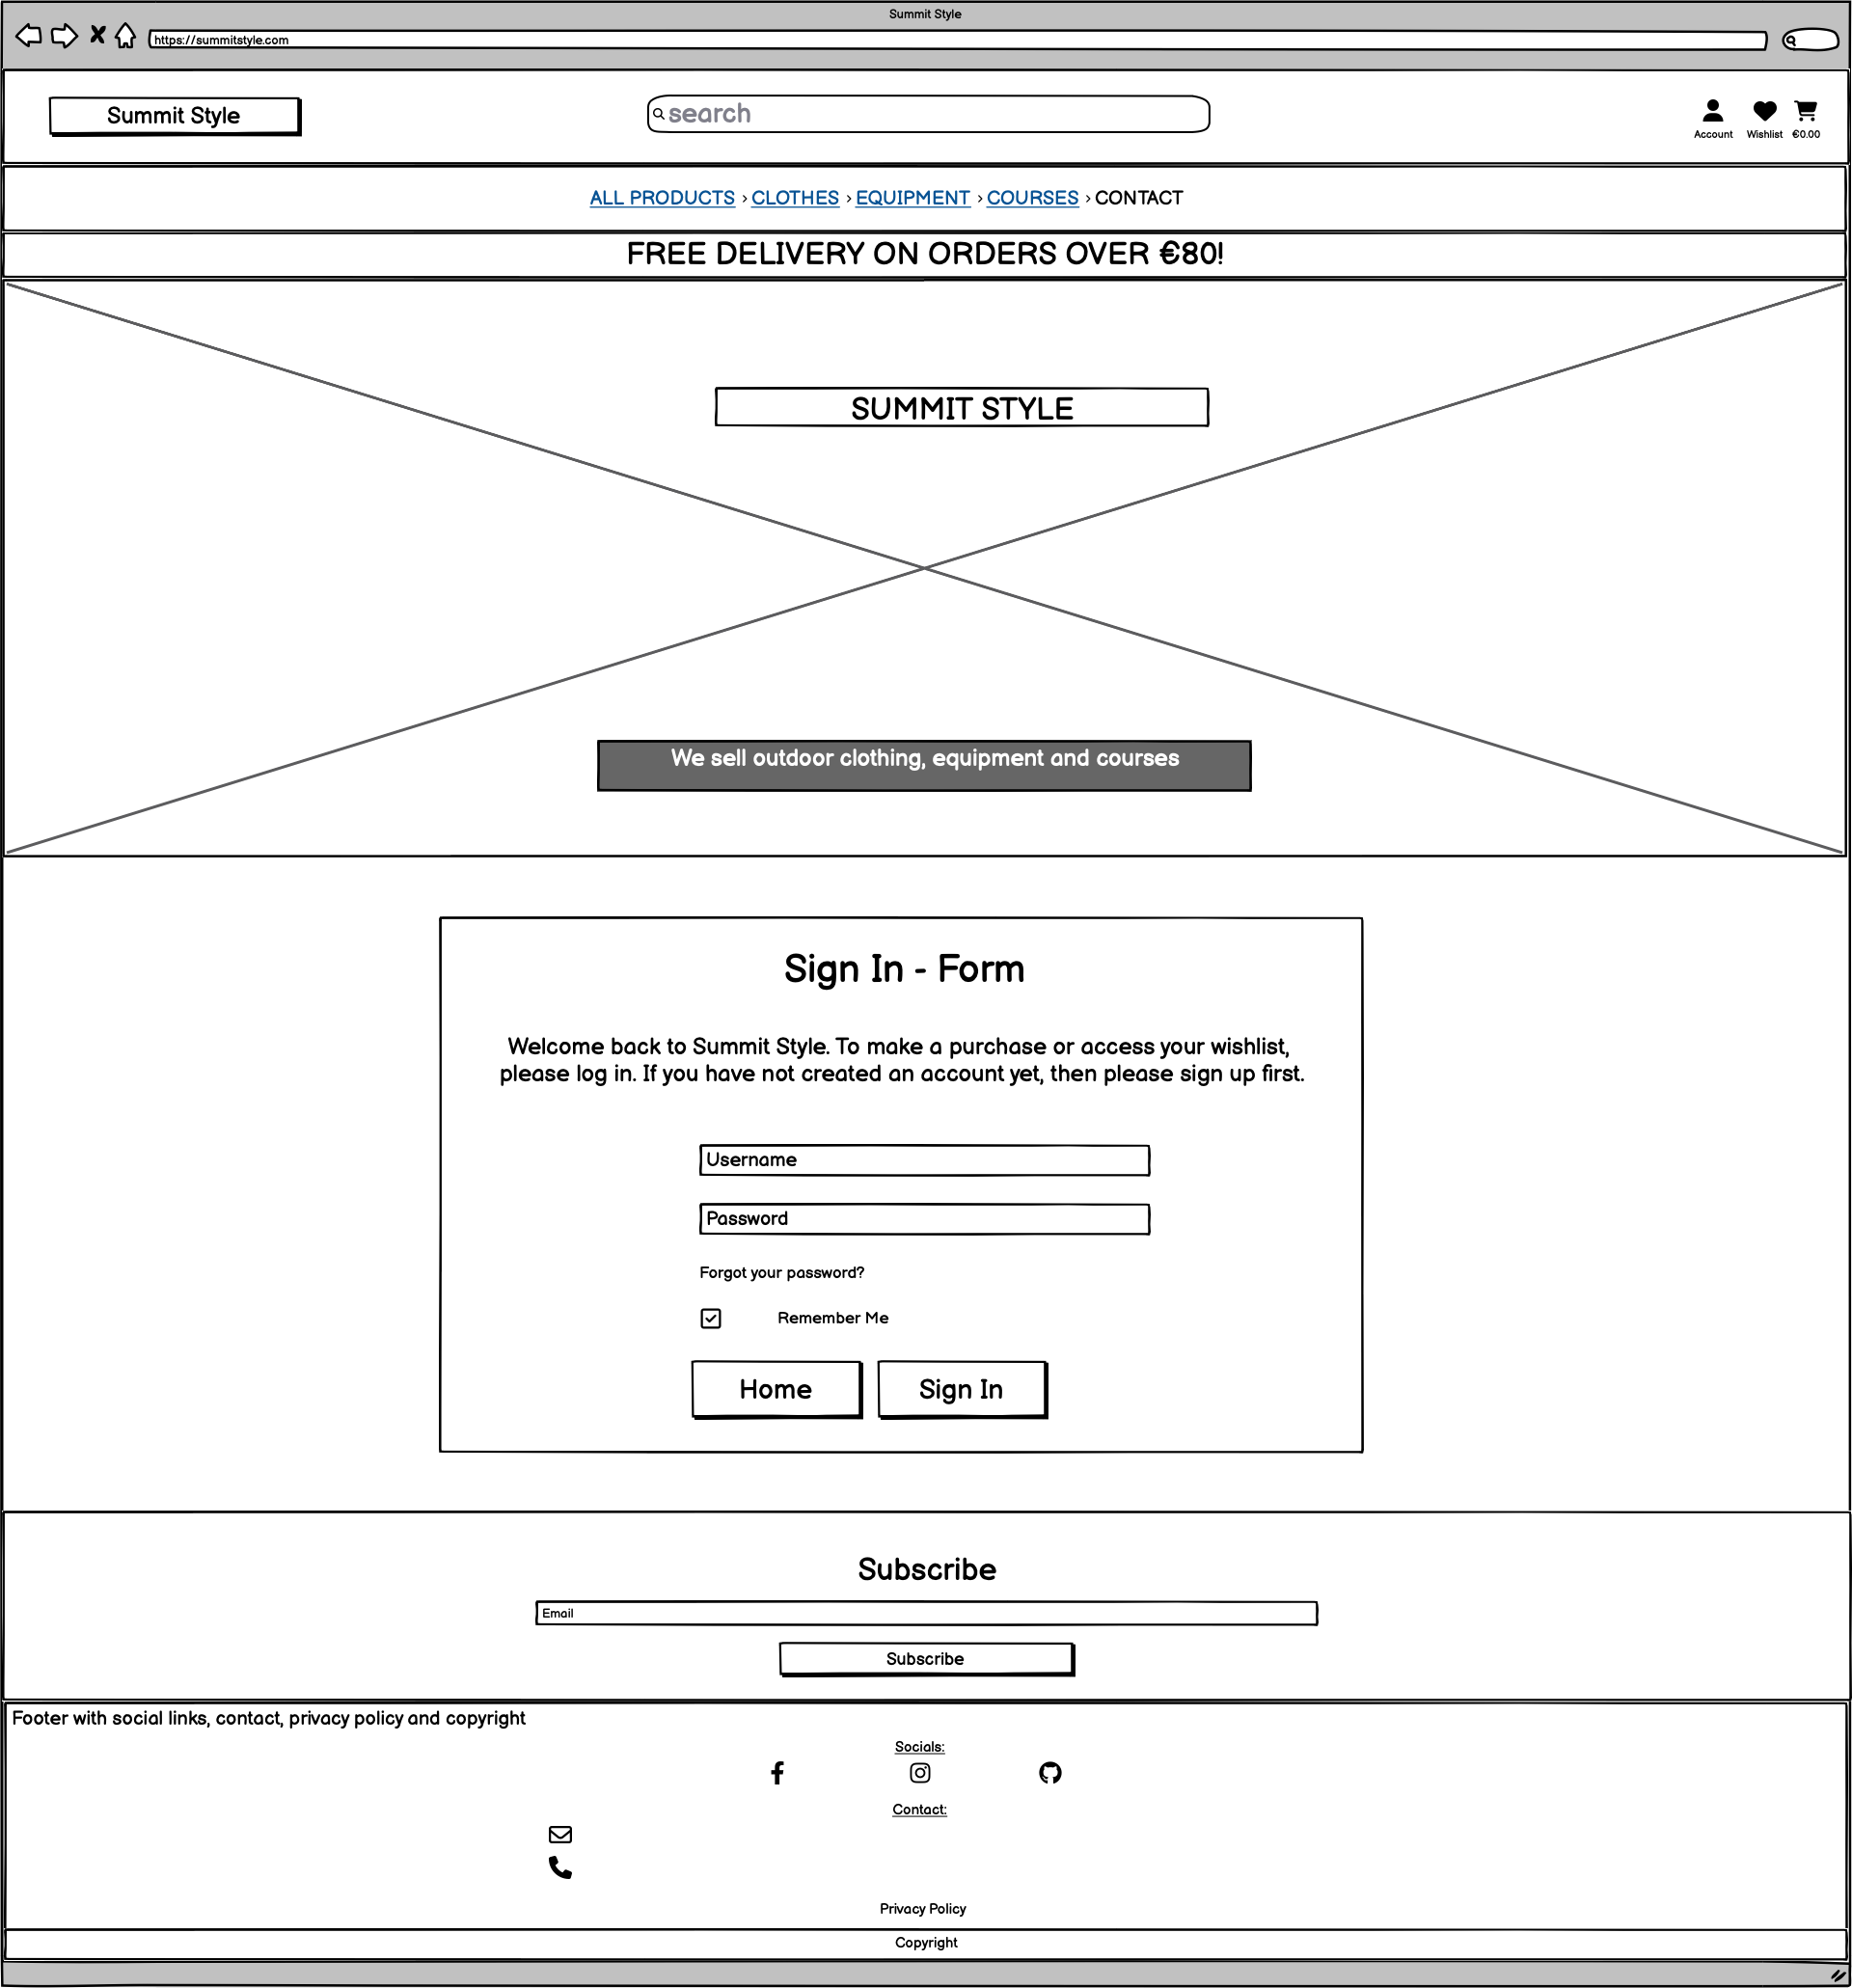Click the Shopping Cart icon
Screen dimensions: 1852x1988
click(1811, 112)
